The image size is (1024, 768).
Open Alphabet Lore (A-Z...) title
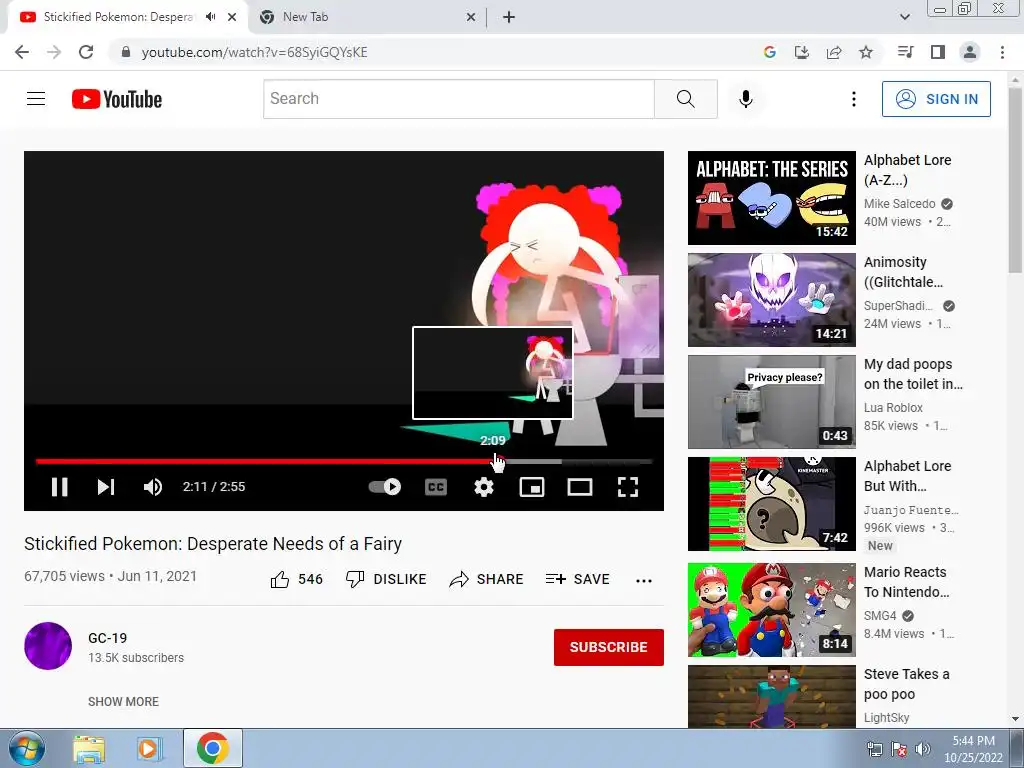coord(907,170)
